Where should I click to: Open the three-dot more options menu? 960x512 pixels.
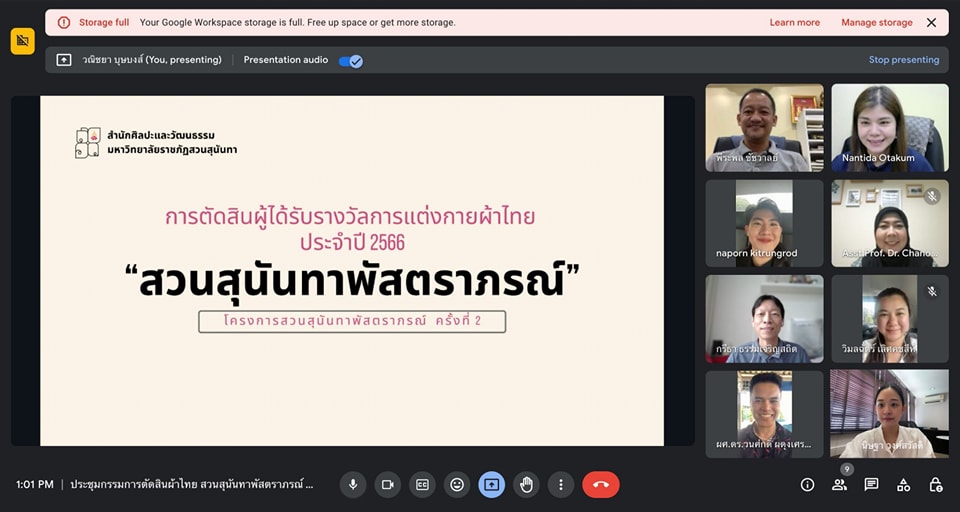[x=561, y=485]
